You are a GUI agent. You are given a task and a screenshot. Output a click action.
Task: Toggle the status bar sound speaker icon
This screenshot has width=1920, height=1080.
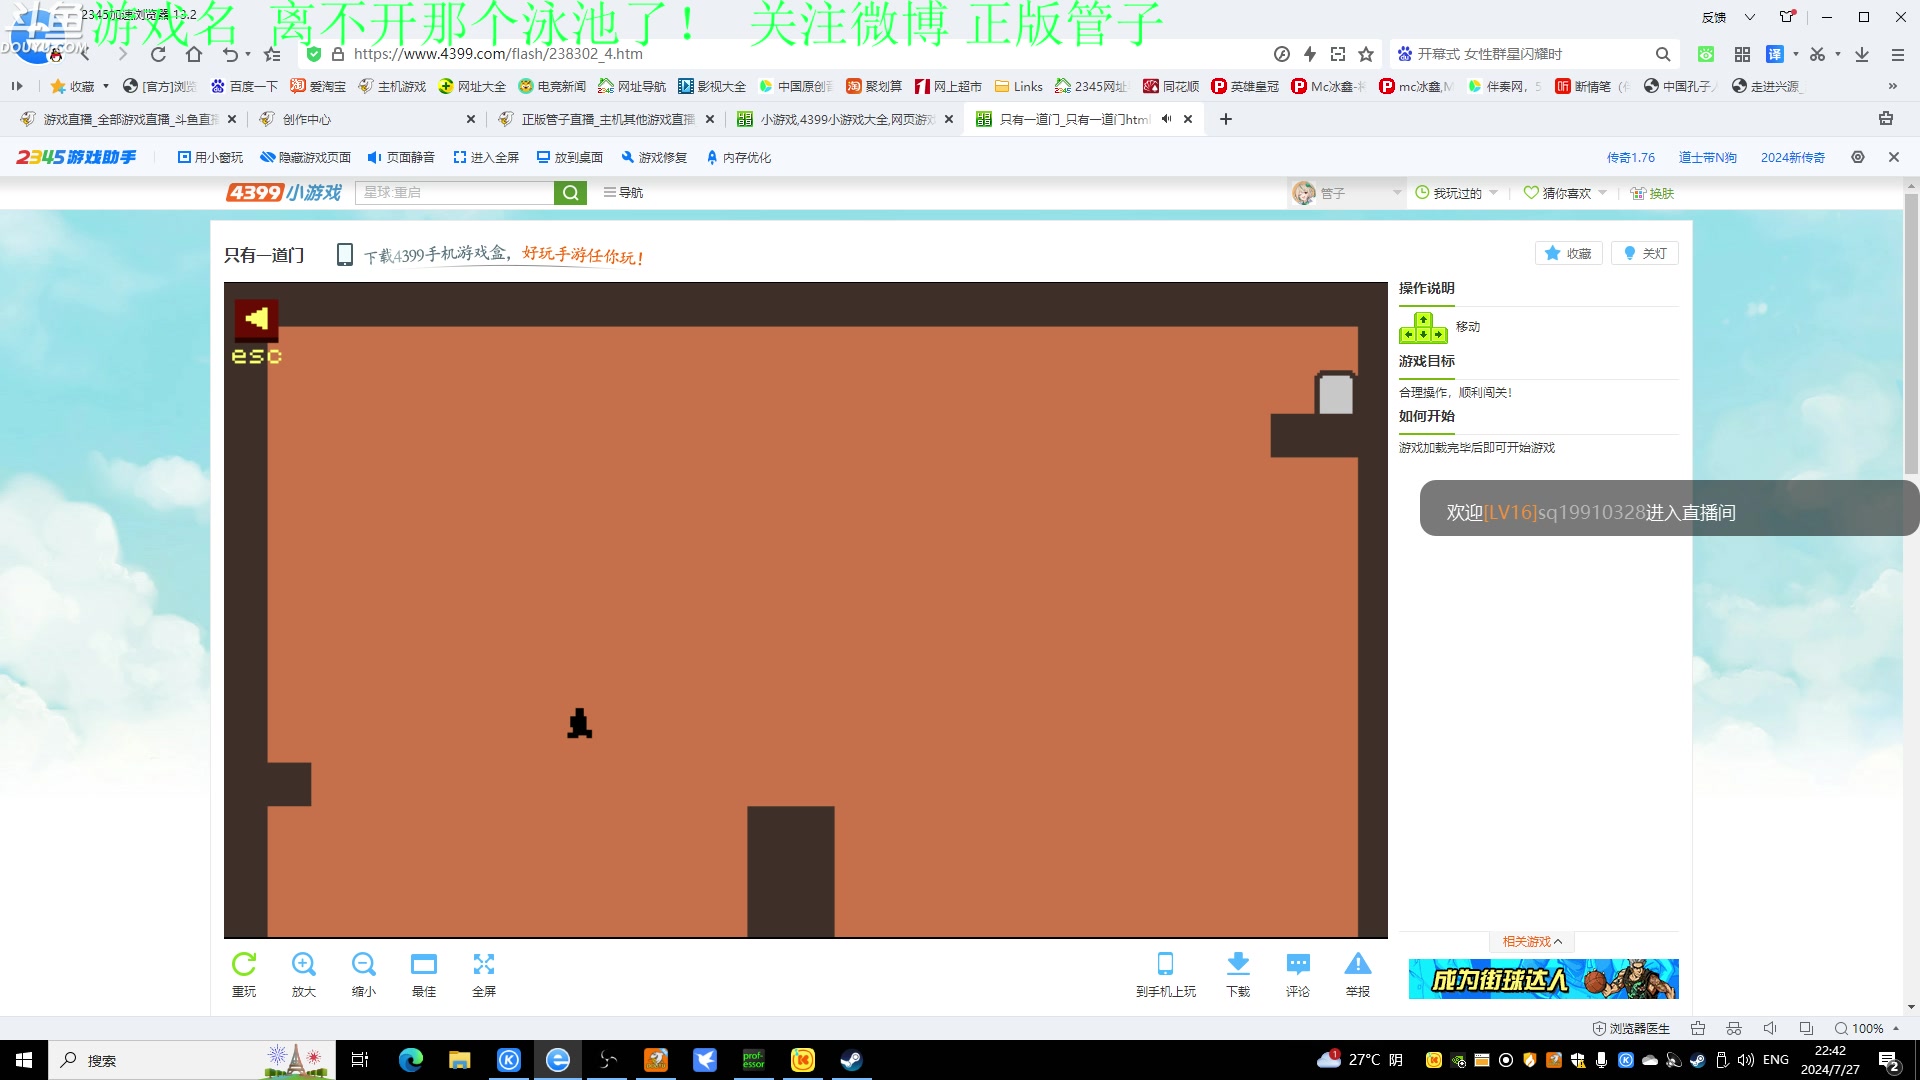1770,1028
